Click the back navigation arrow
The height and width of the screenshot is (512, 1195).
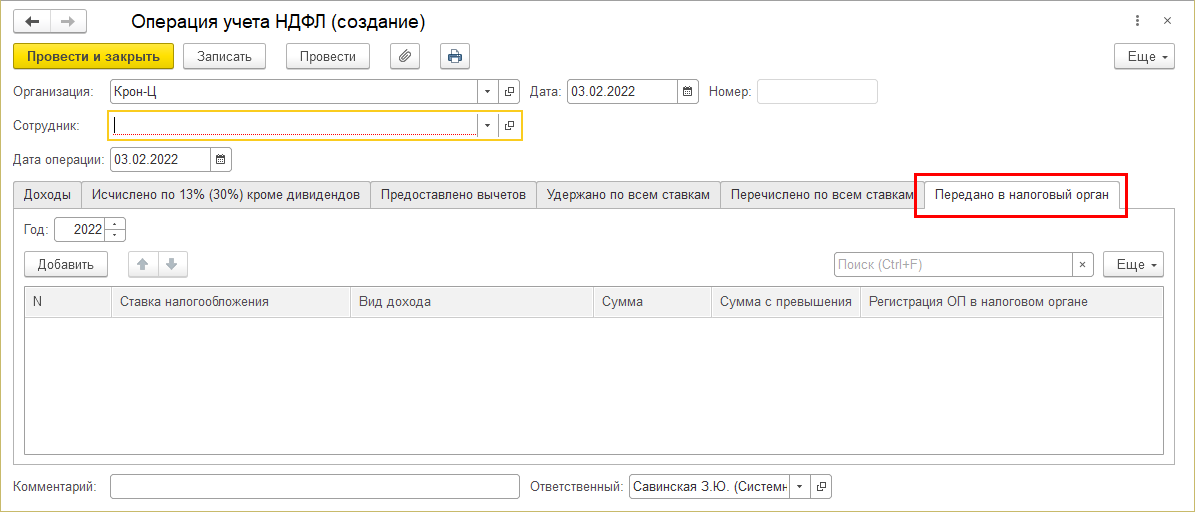pos(31,21)
